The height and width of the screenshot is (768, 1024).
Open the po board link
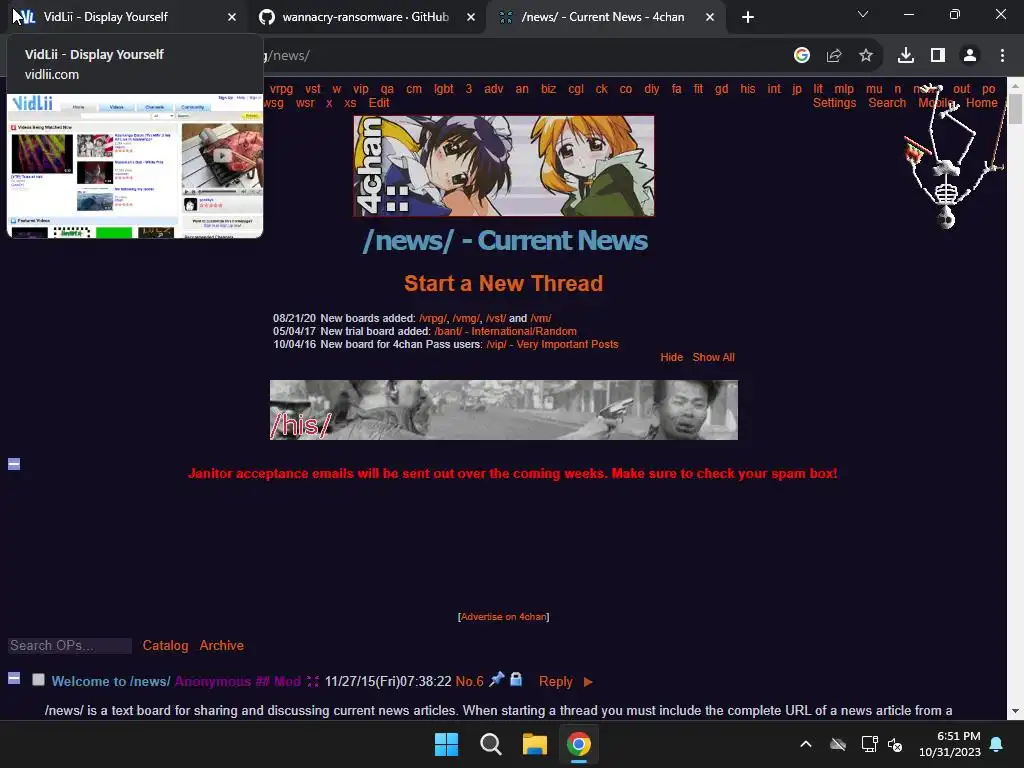point(989,89)
